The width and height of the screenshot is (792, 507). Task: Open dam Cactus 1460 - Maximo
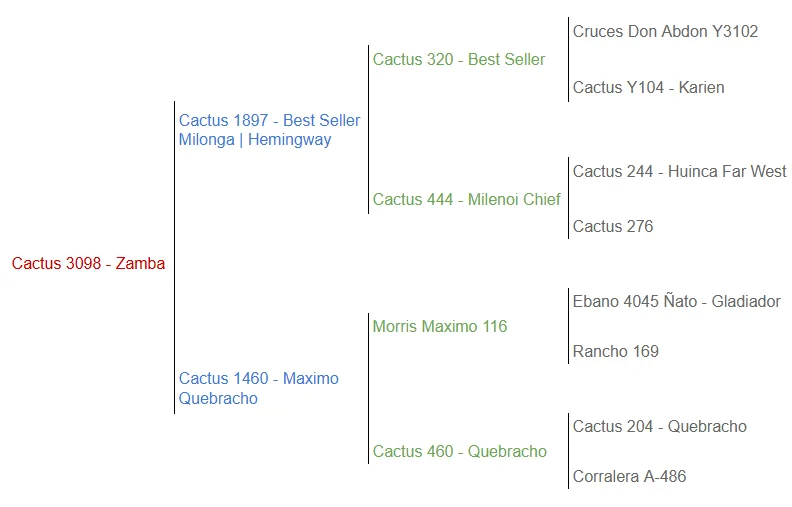coord(258,379)
